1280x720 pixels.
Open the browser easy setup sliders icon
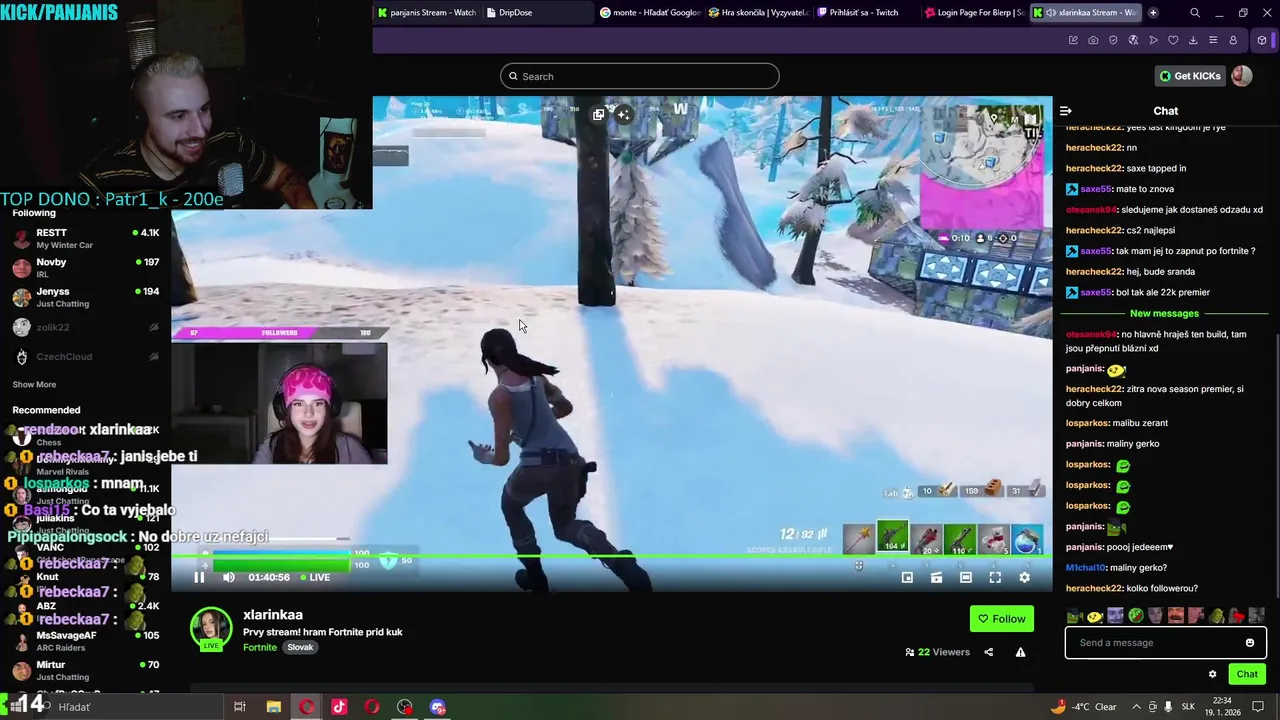coord(1213,40)
